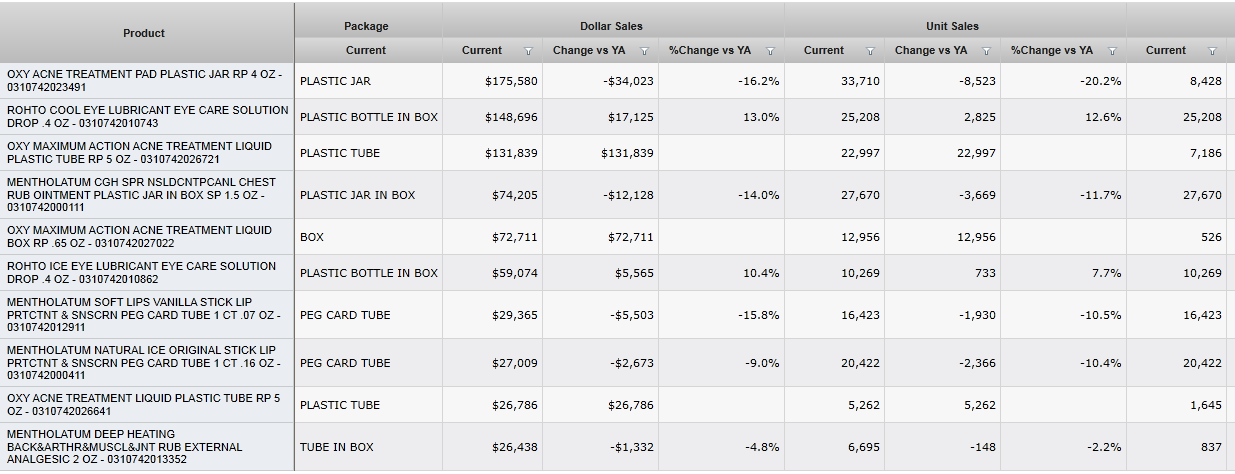Open filter for Dollar Sales Change vs YA
Screen dimensions: 1235x474
[x=644, y=51]
